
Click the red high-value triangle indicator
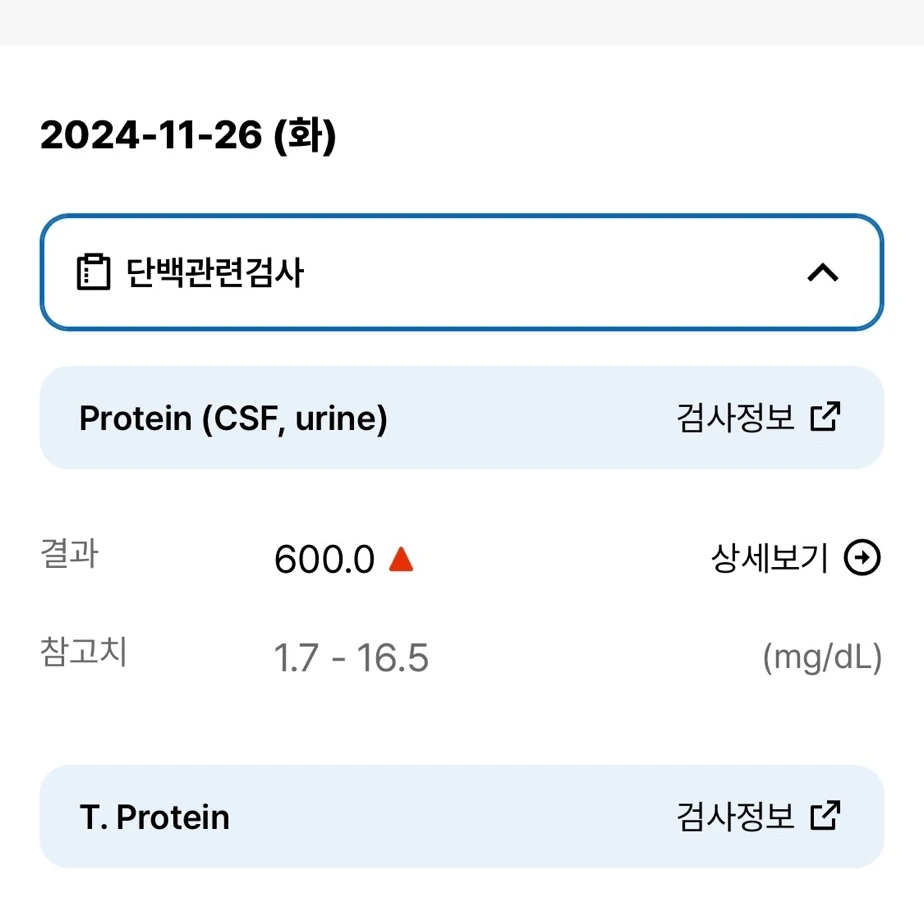point(401,559)
